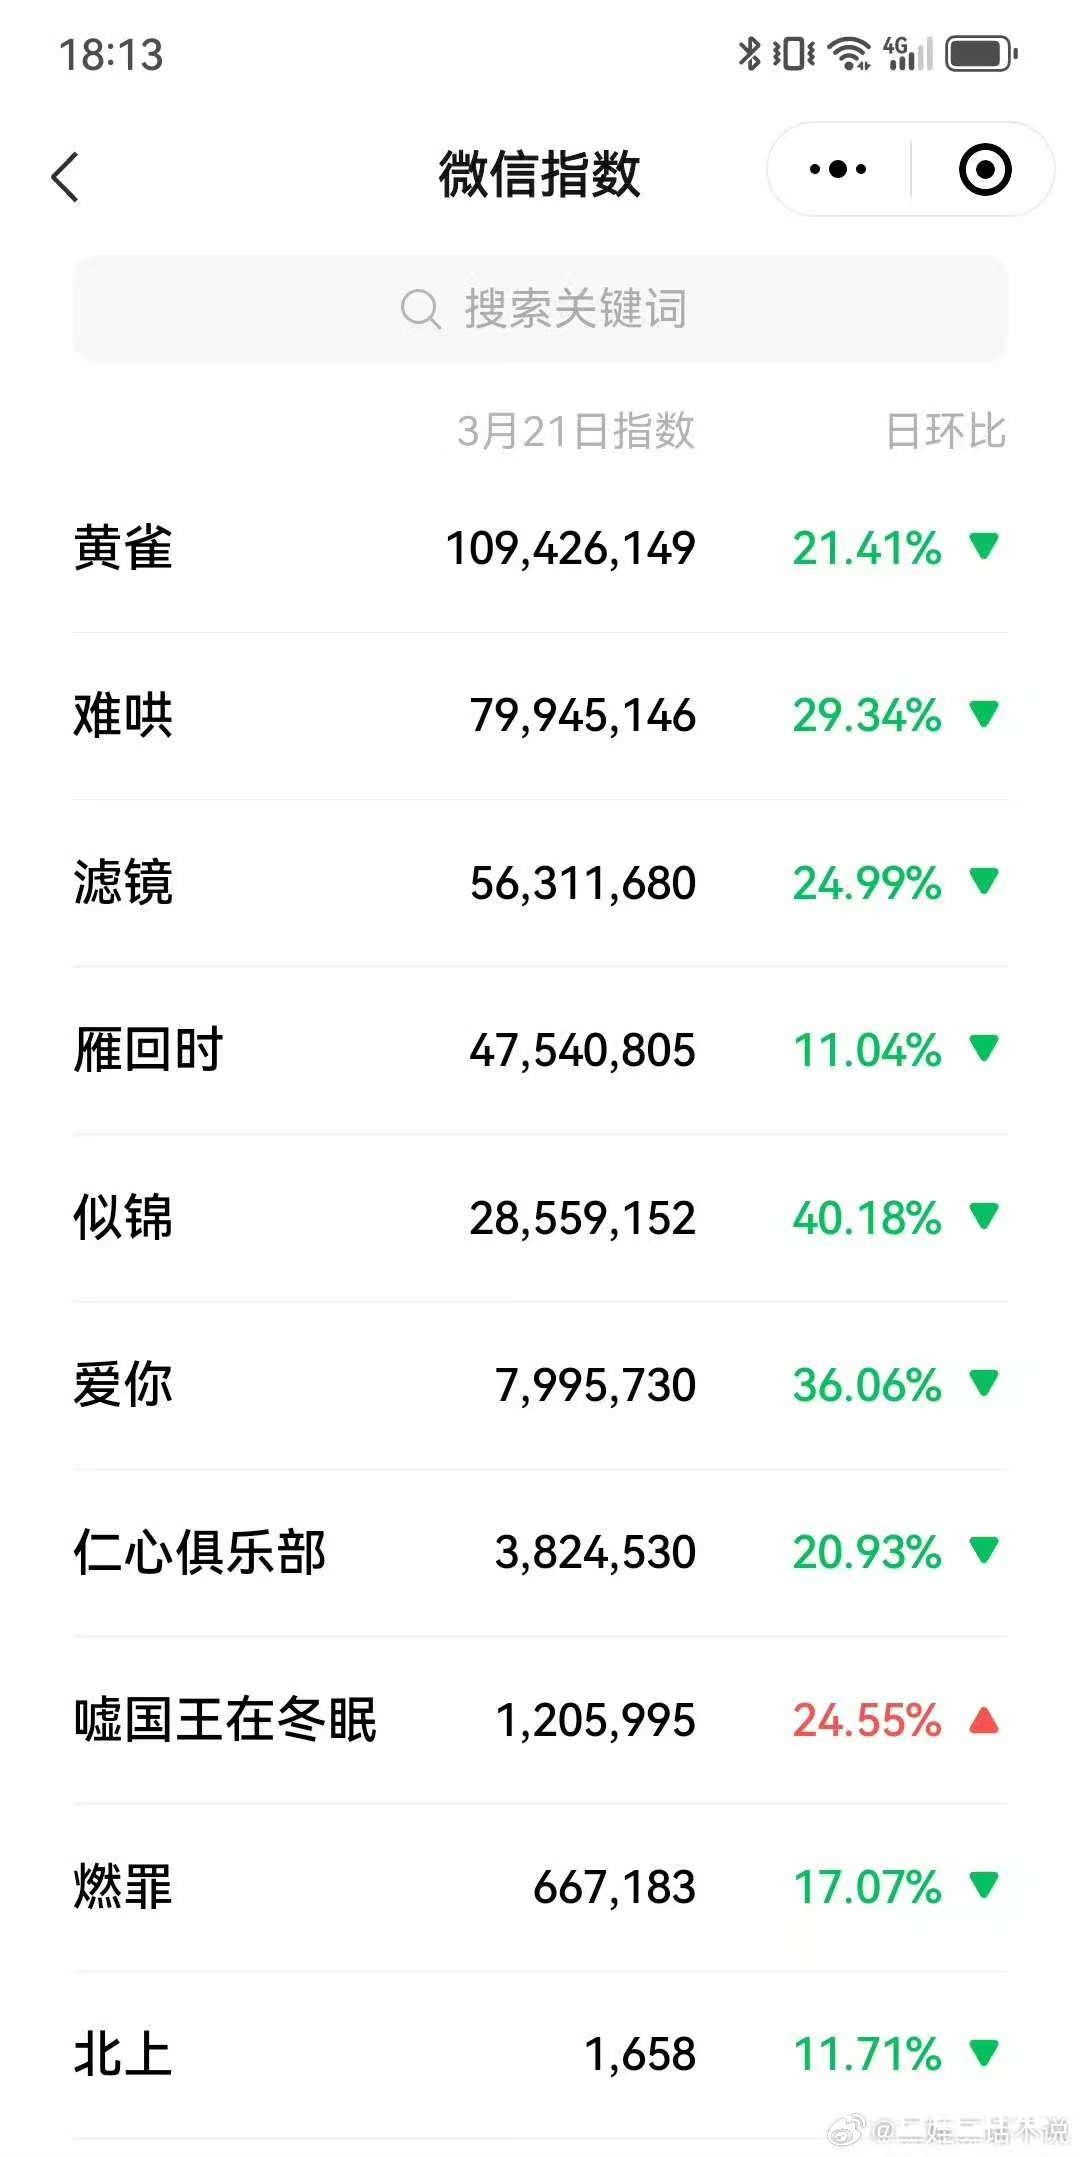Tap the battery status icon

981,53
